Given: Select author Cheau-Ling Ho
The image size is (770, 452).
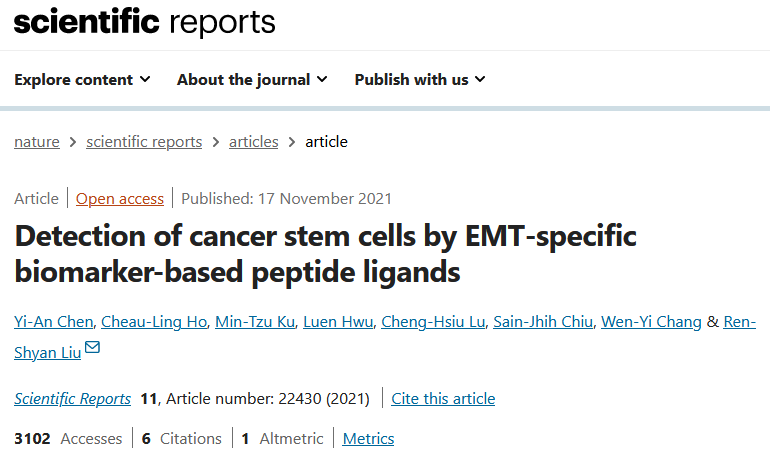Looking at the screenshot, I should click(154, 322).
